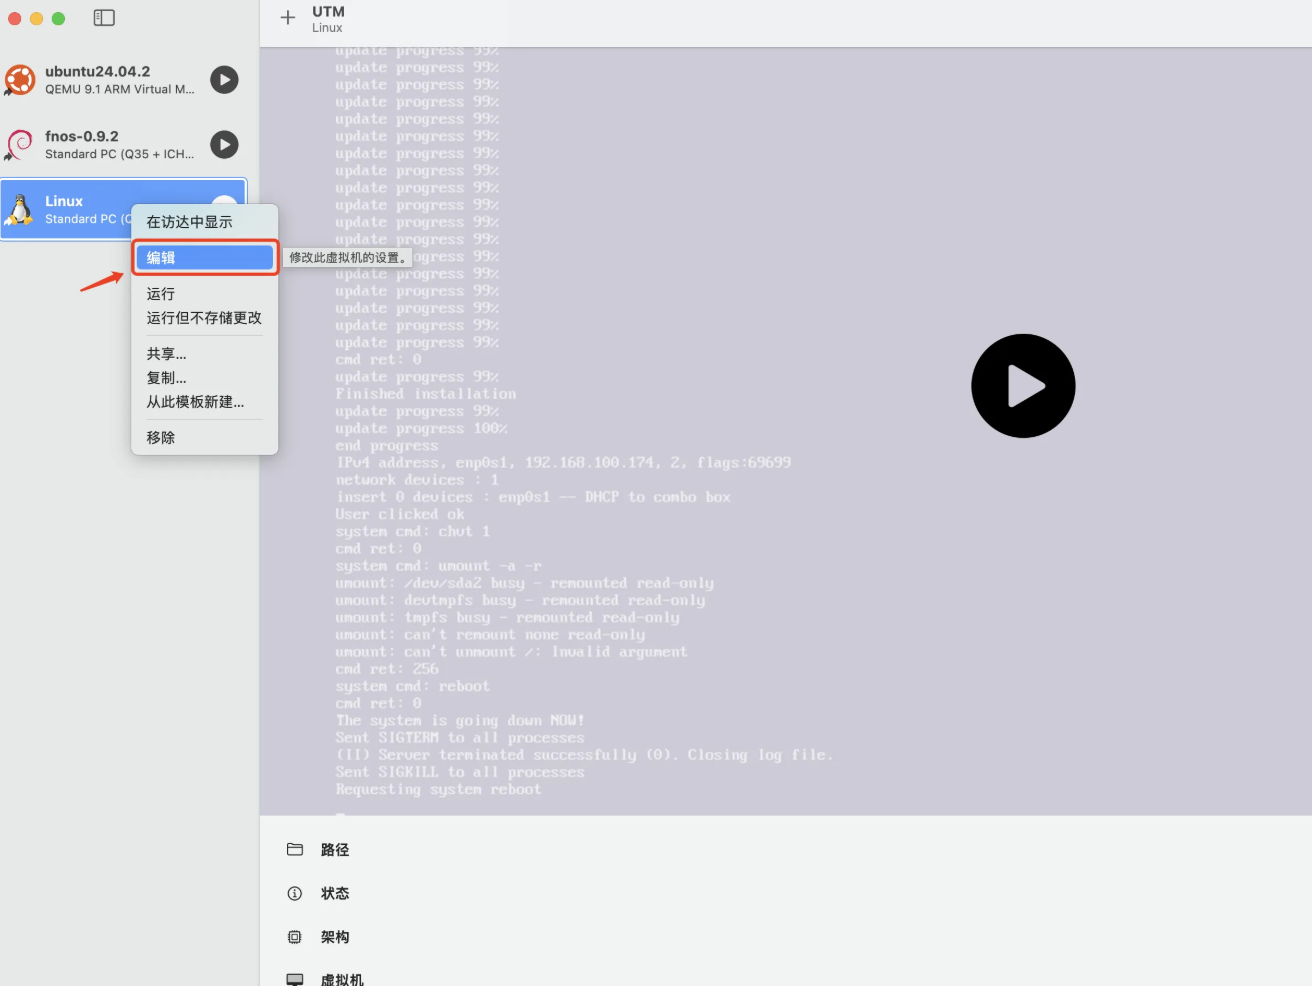Click the folder icon next to 路径
This screenshot has height=986, width=1312.
click(295, 850)
